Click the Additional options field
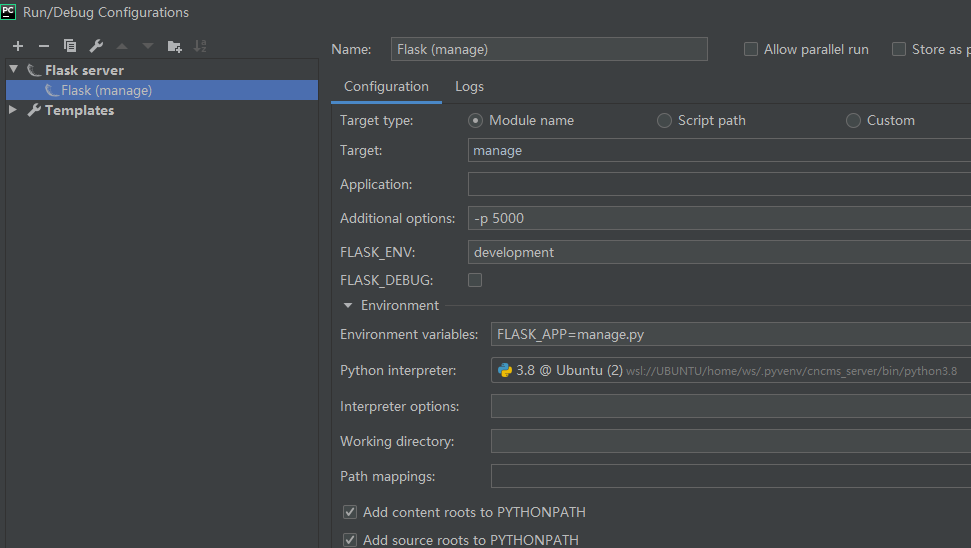The width and height of the screenshot is (971, 548). tap(720, 219)
